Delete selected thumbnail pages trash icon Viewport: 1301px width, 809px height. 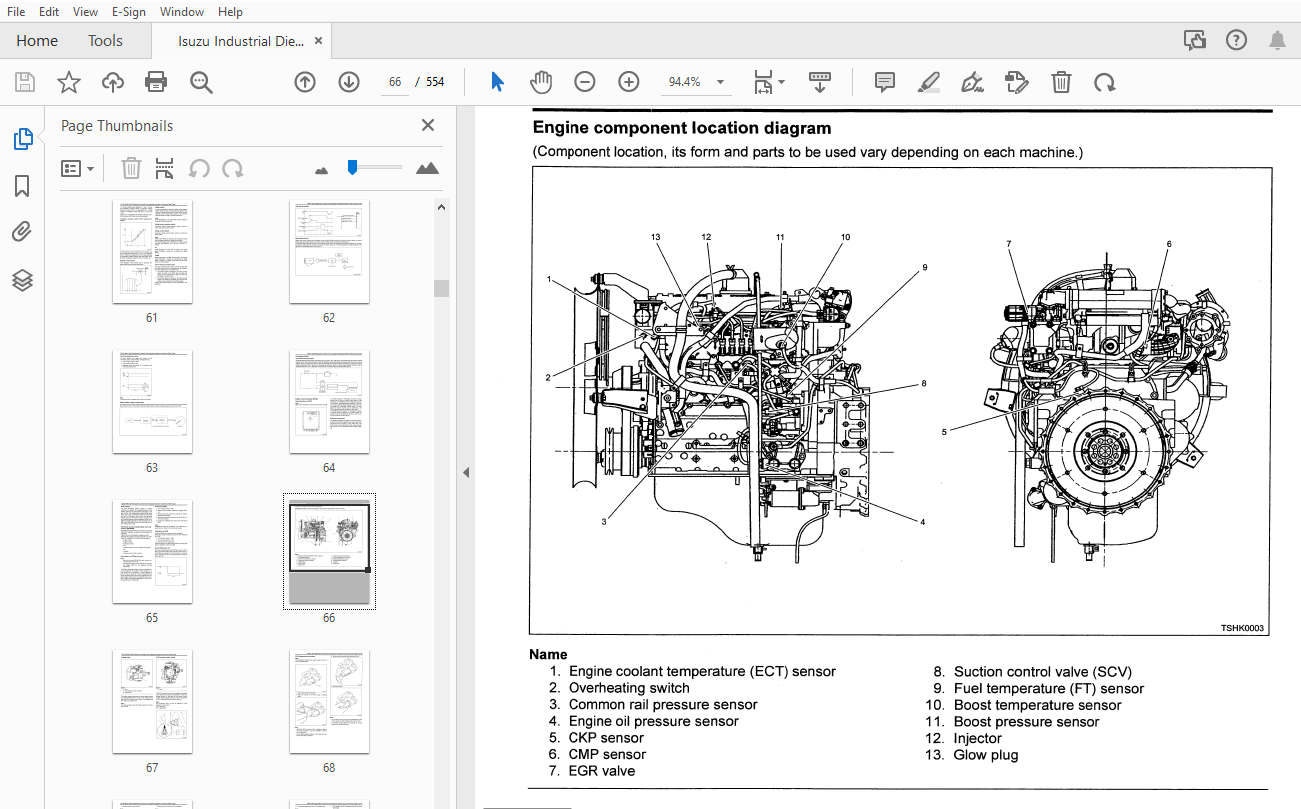point(131,168)
